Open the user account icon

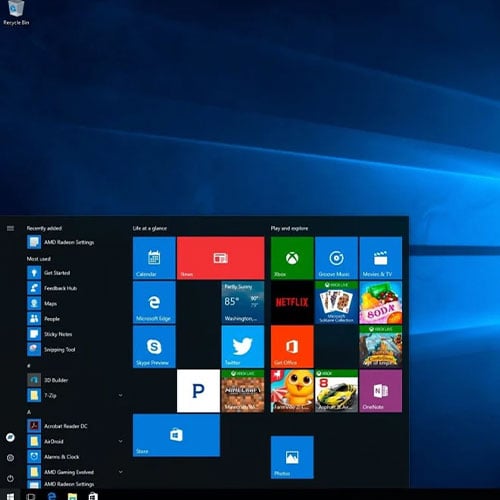[10, 437]
